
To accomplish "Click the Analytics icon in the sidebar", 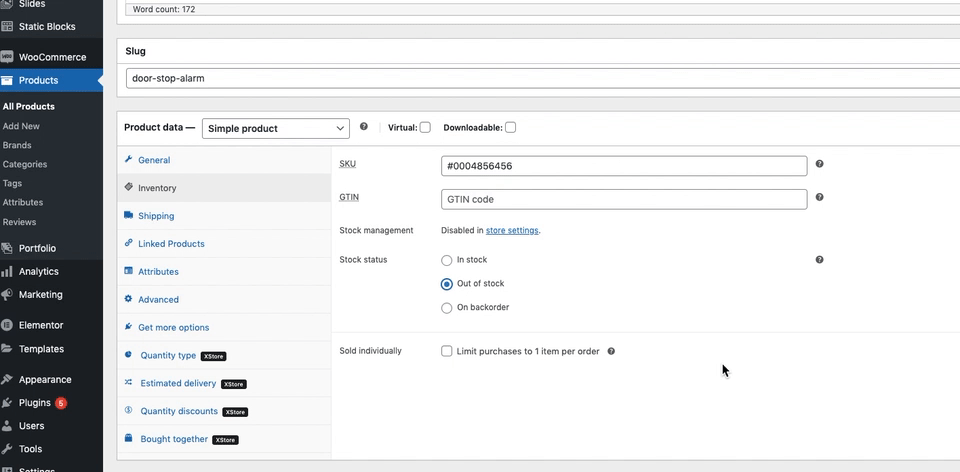I will (8, 272).
